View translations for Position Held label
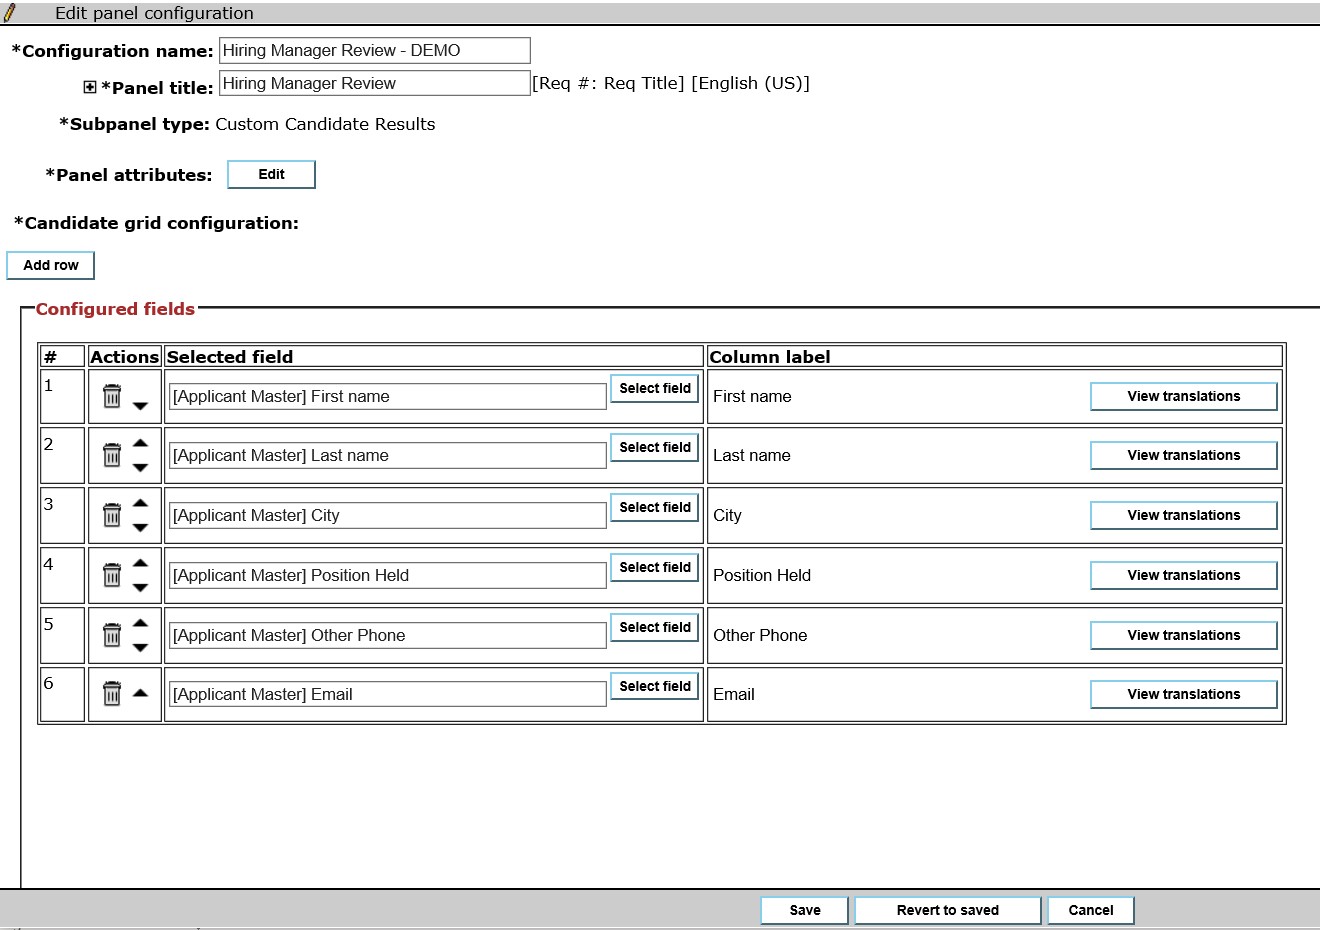Image resolution: width=1320 pixels, height=930 pixels. [x=1184, y=575]
